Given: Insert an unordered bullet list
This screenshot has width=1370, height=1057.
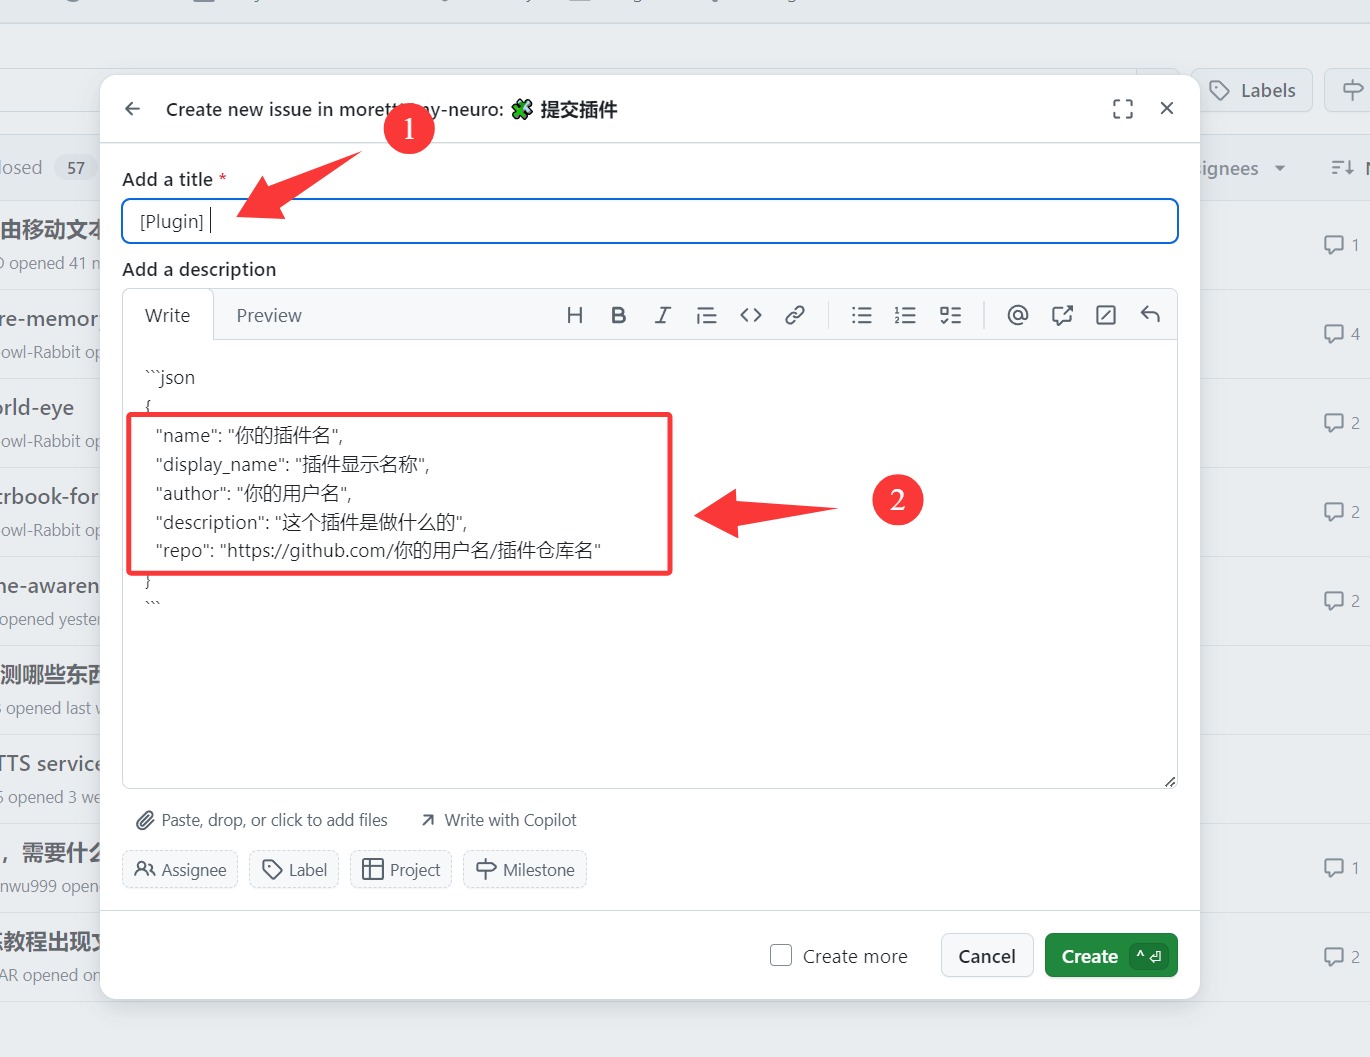Looking at the screenshot, I should click(861, 316).
